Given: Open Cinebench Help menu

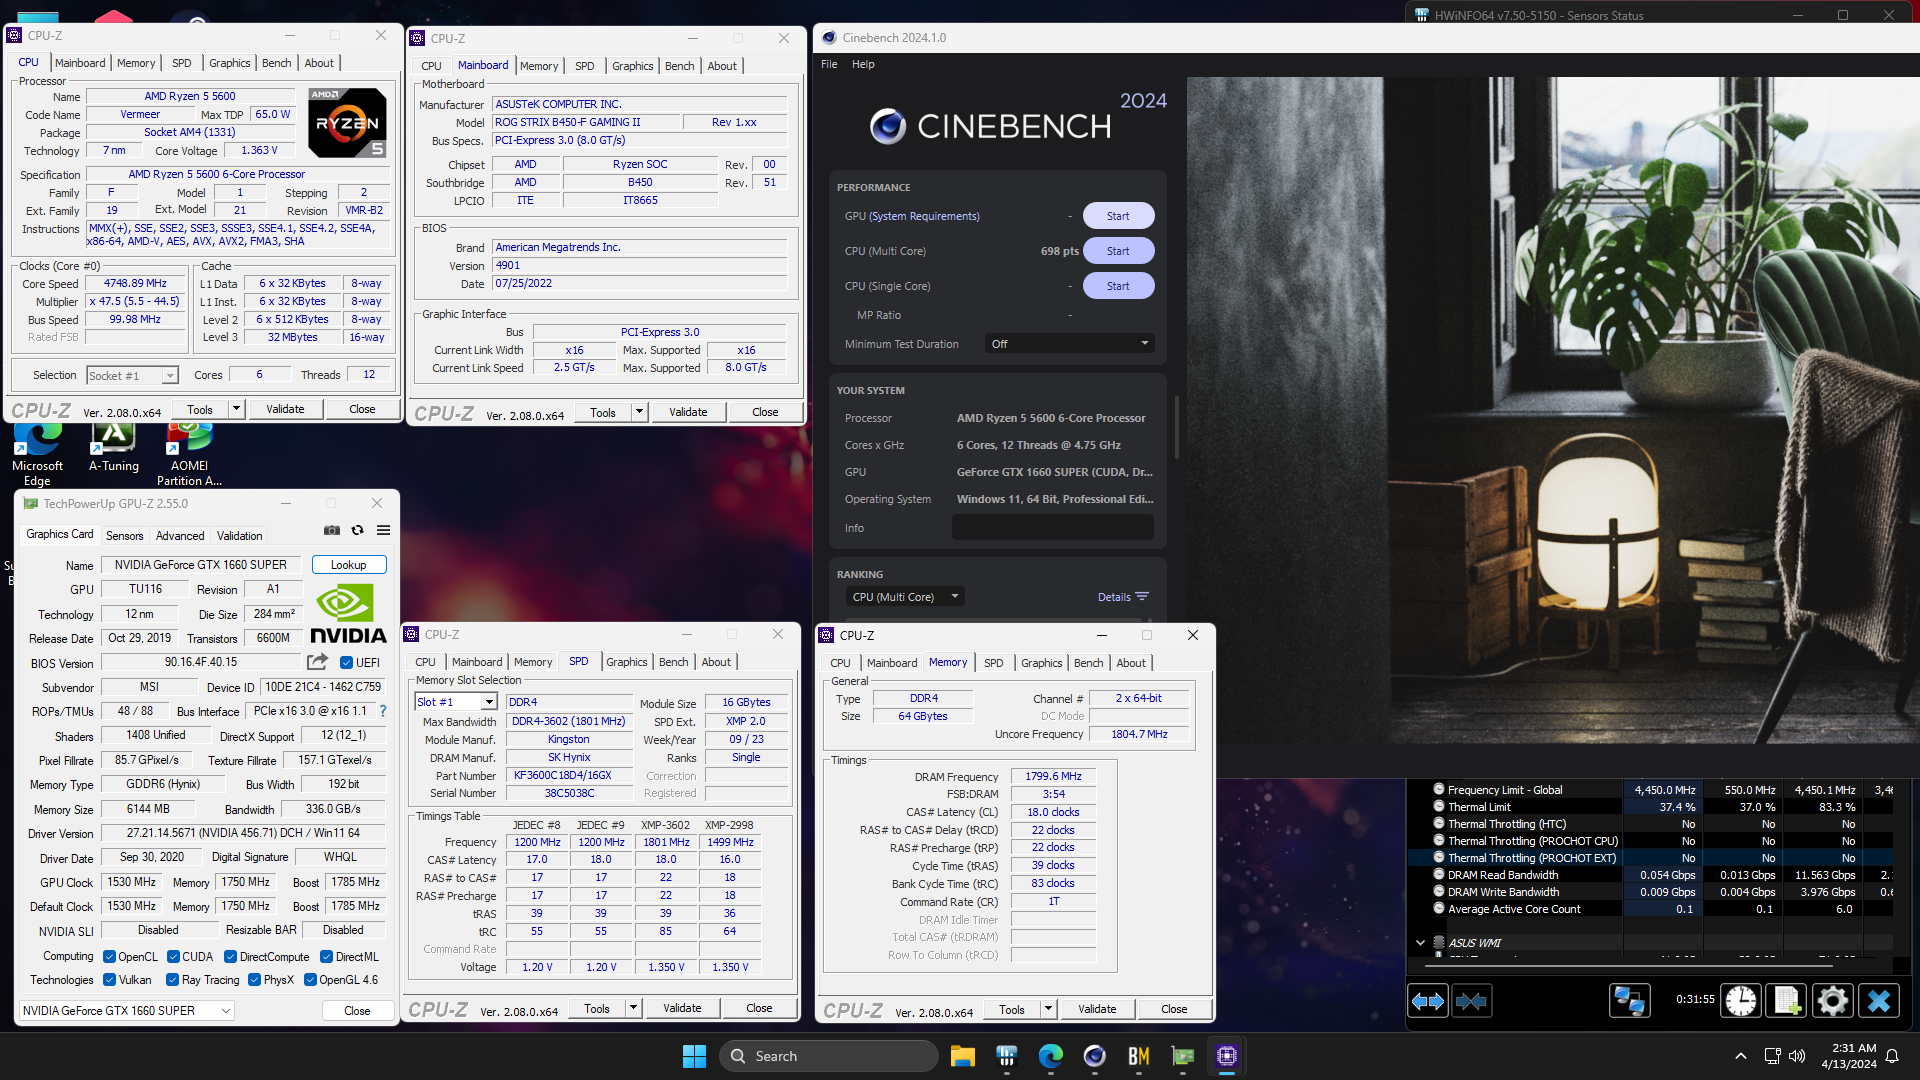Looking at the screenshot, I should tap(863, 64).
